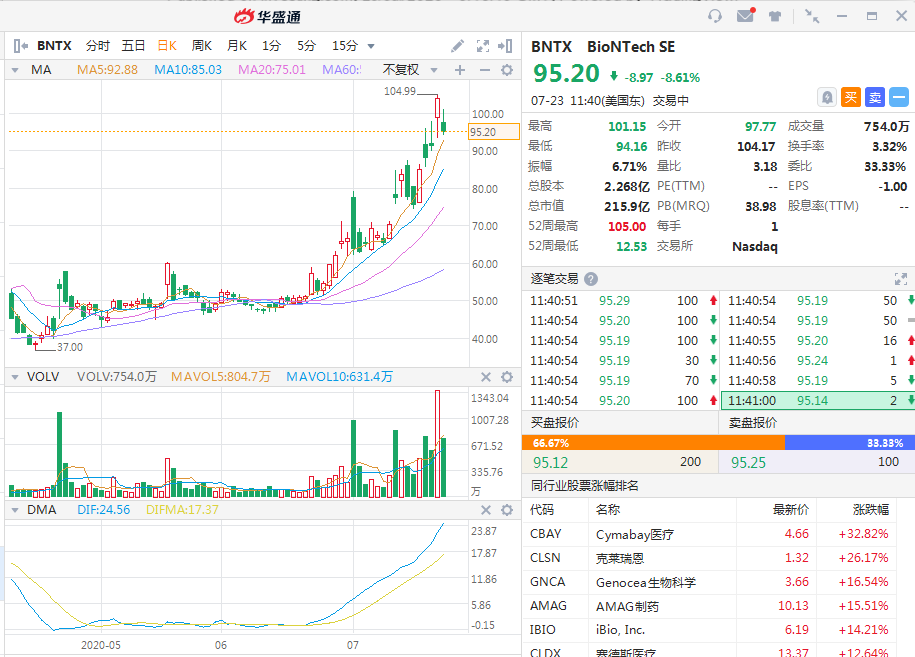Click MA10:85.03 indicator label
Image resolution: width=915 pixels, height=657 pixels.
[188, 70]
